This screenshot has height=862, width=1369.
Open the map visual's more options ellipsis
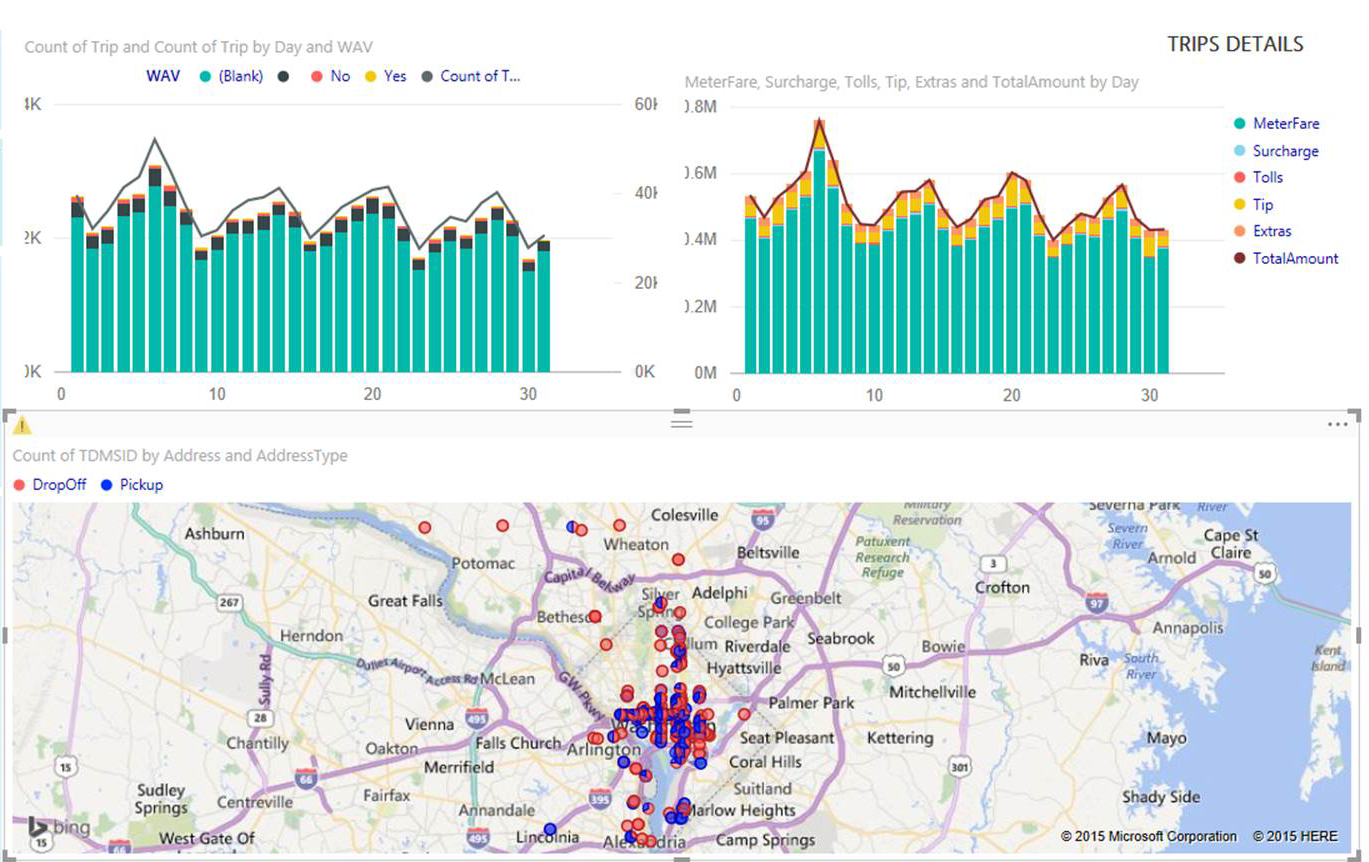tap(1337, 425)
